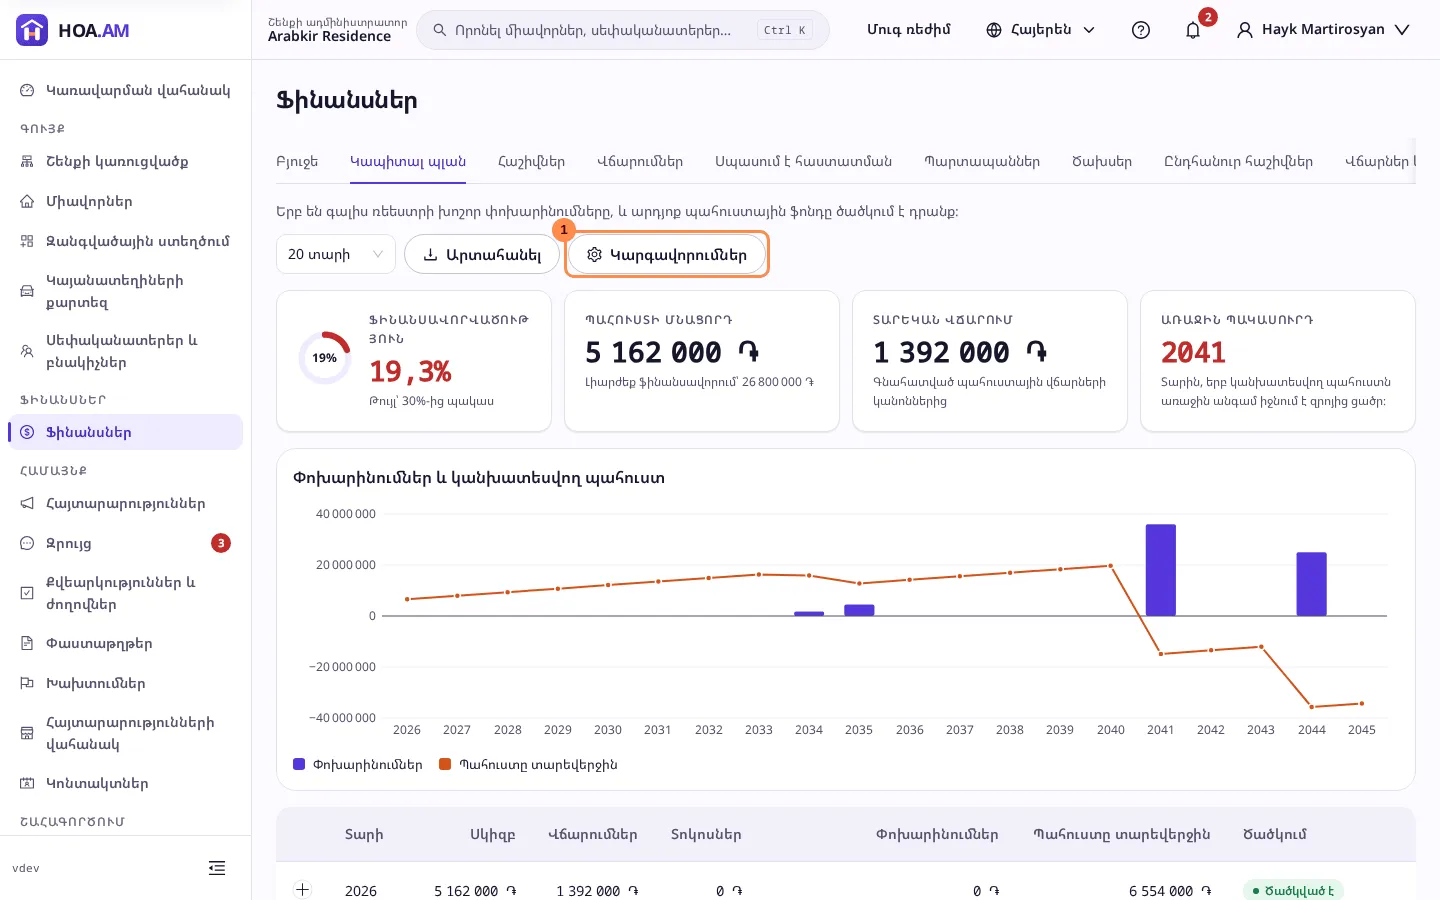Switch to the Ծախսեր tab
Viewport: 1440px width, 900px height.
[x=1102, y=161]
